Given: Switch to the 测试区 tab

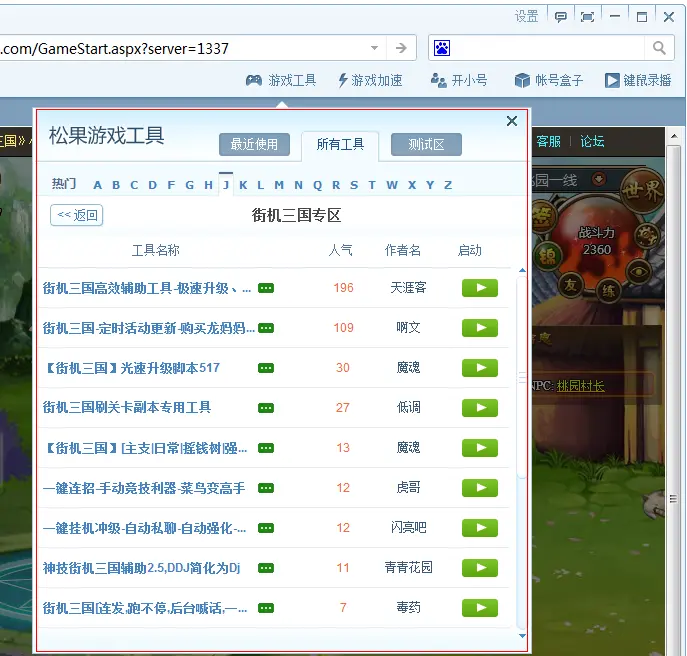Looking at the screenshot, I should coord(426,144).
